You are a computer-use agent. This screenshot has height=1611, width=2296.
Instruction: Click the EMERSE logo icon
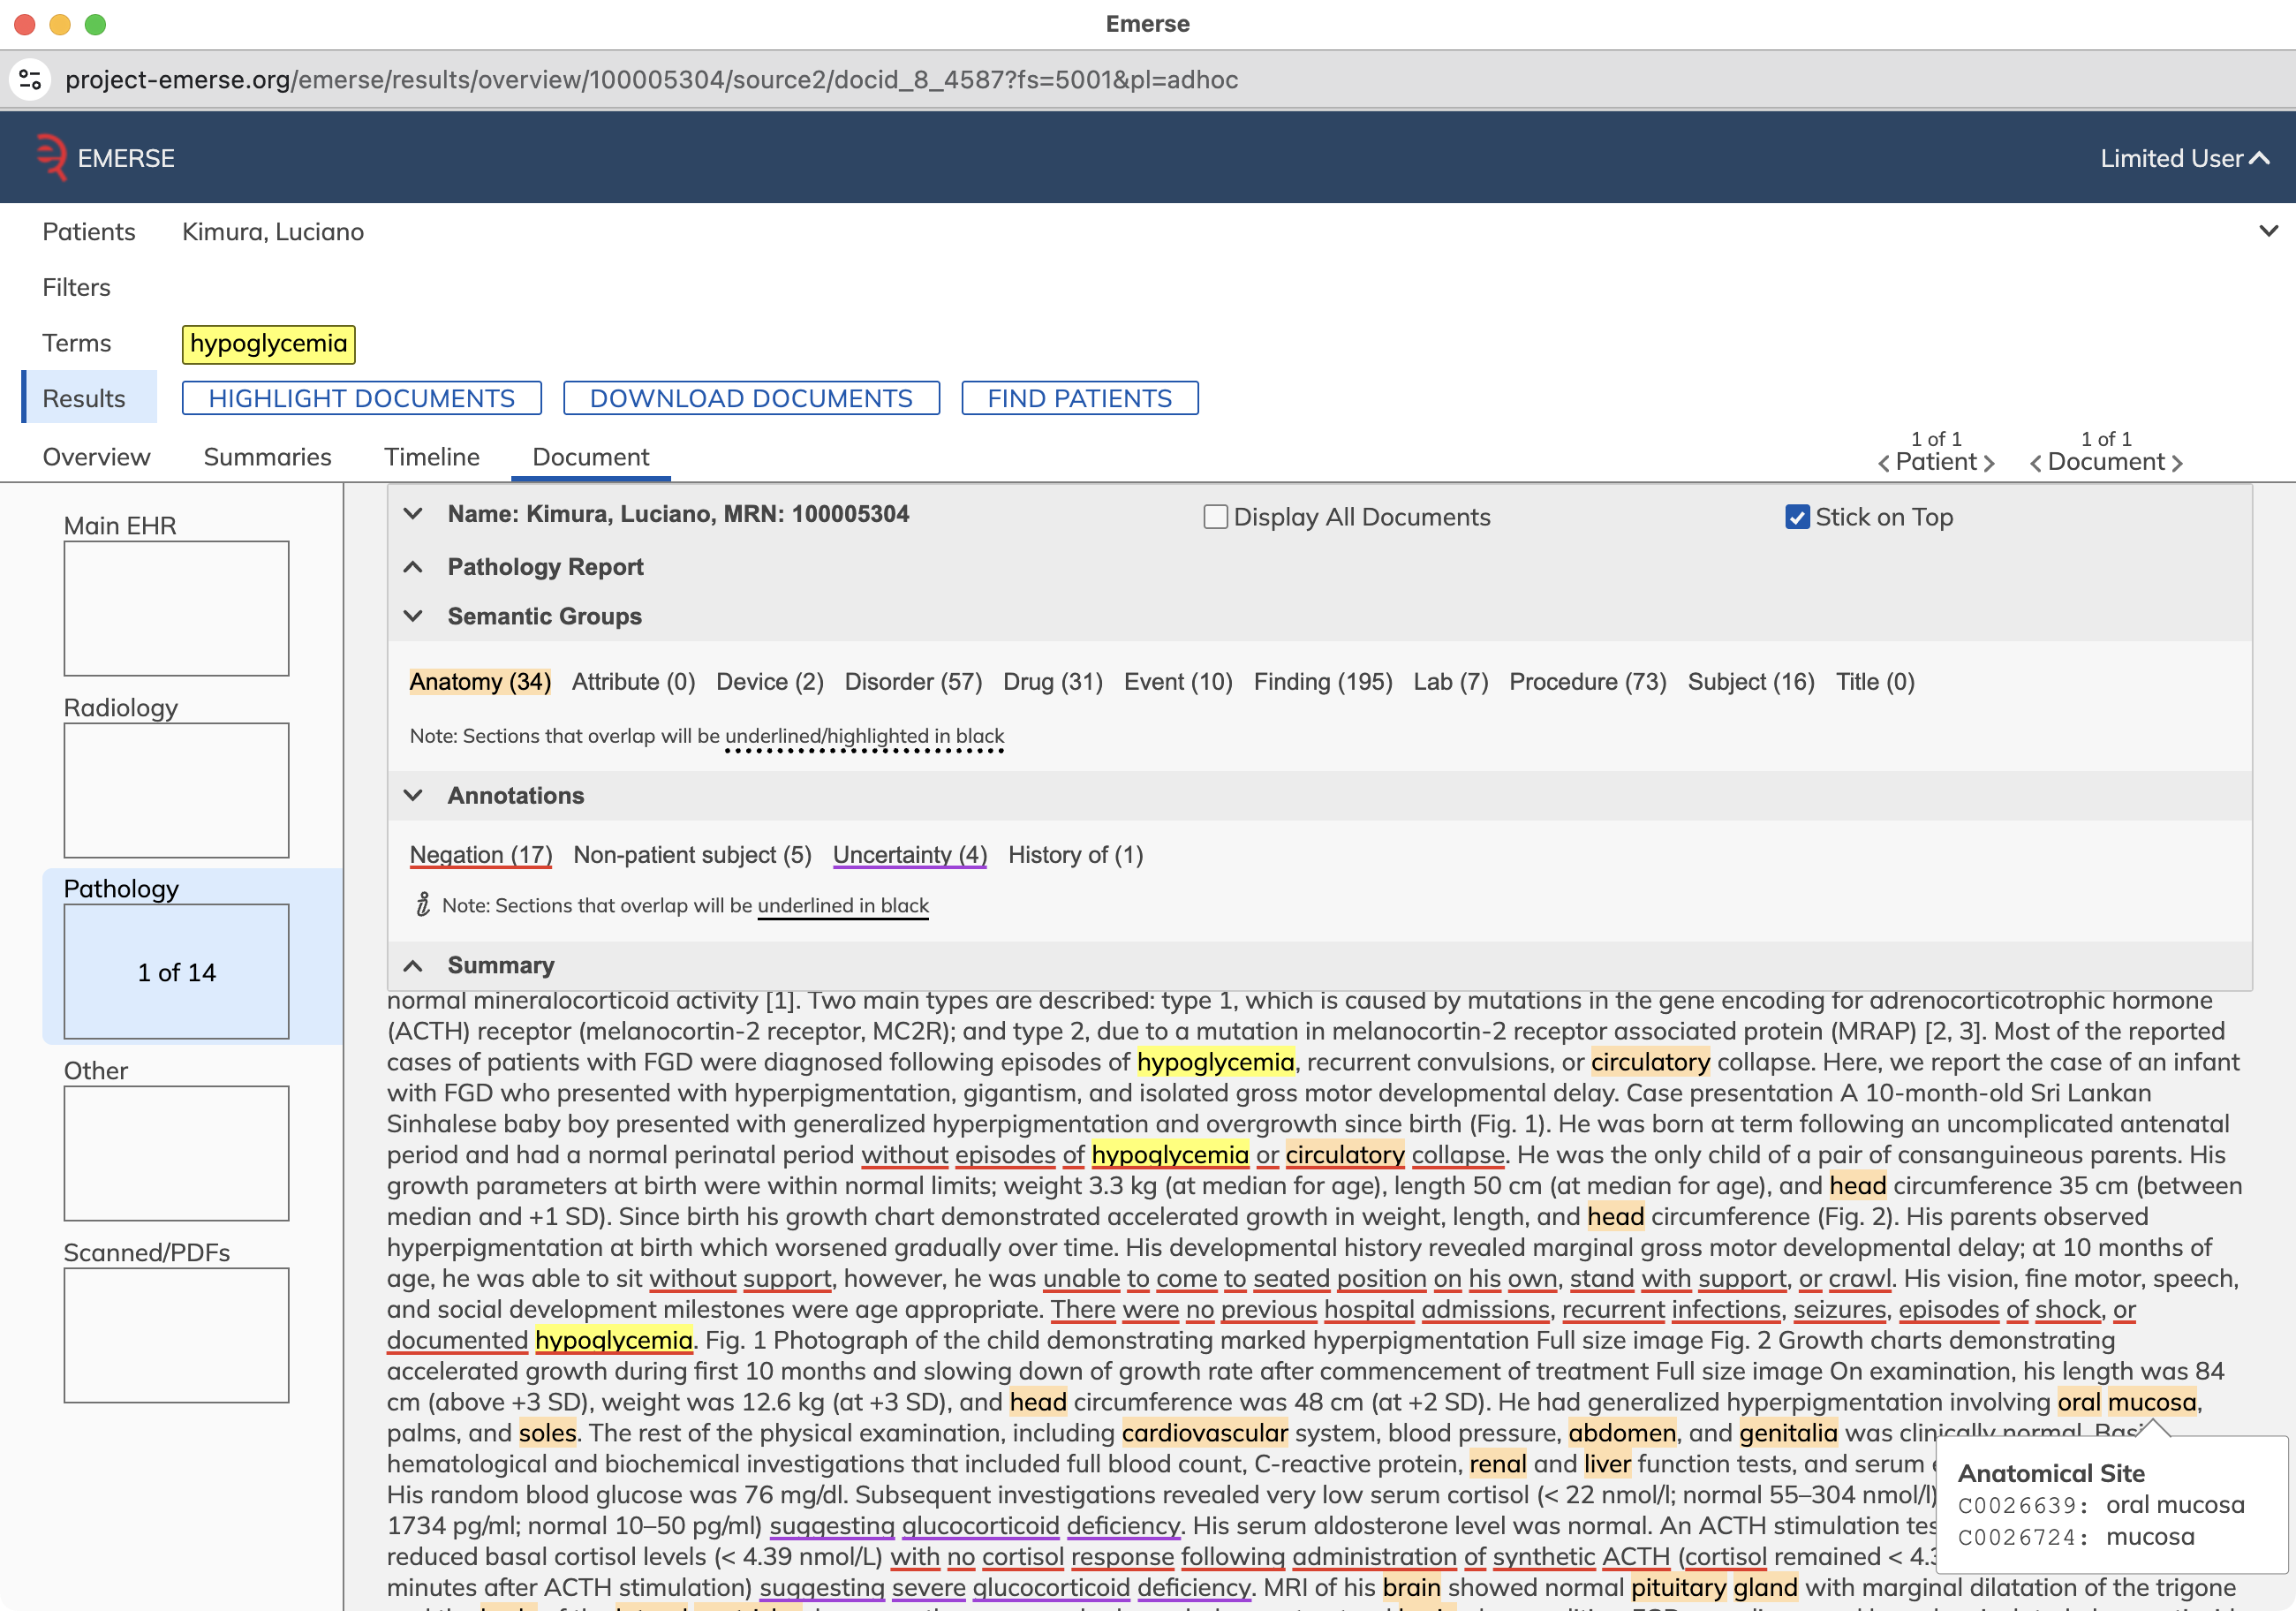pyautogui.click(x=51, y=157)
